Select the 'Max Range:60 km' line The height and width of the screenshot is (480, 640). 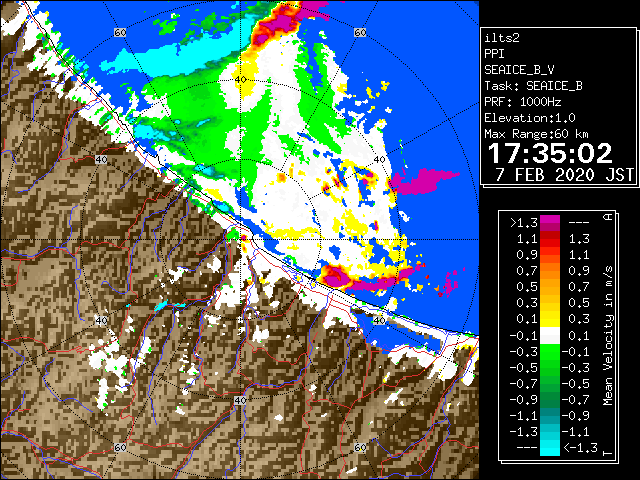coord(537,134)
